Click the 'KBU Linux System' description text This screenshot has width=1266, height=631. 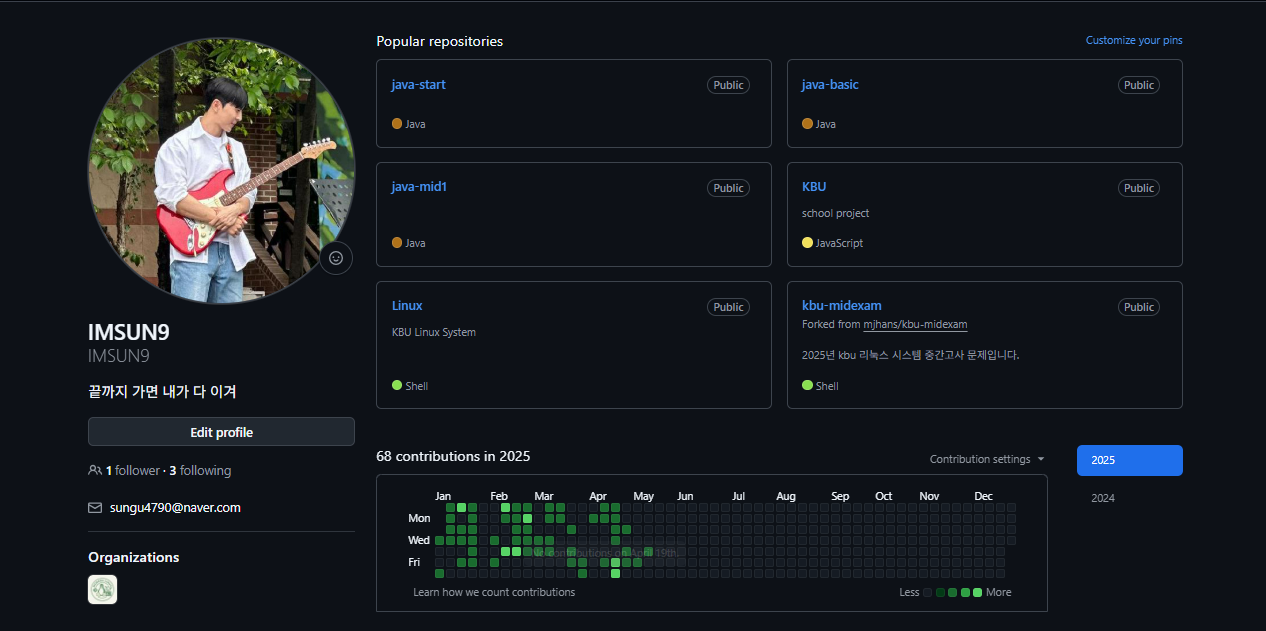(x=434, y=332)
